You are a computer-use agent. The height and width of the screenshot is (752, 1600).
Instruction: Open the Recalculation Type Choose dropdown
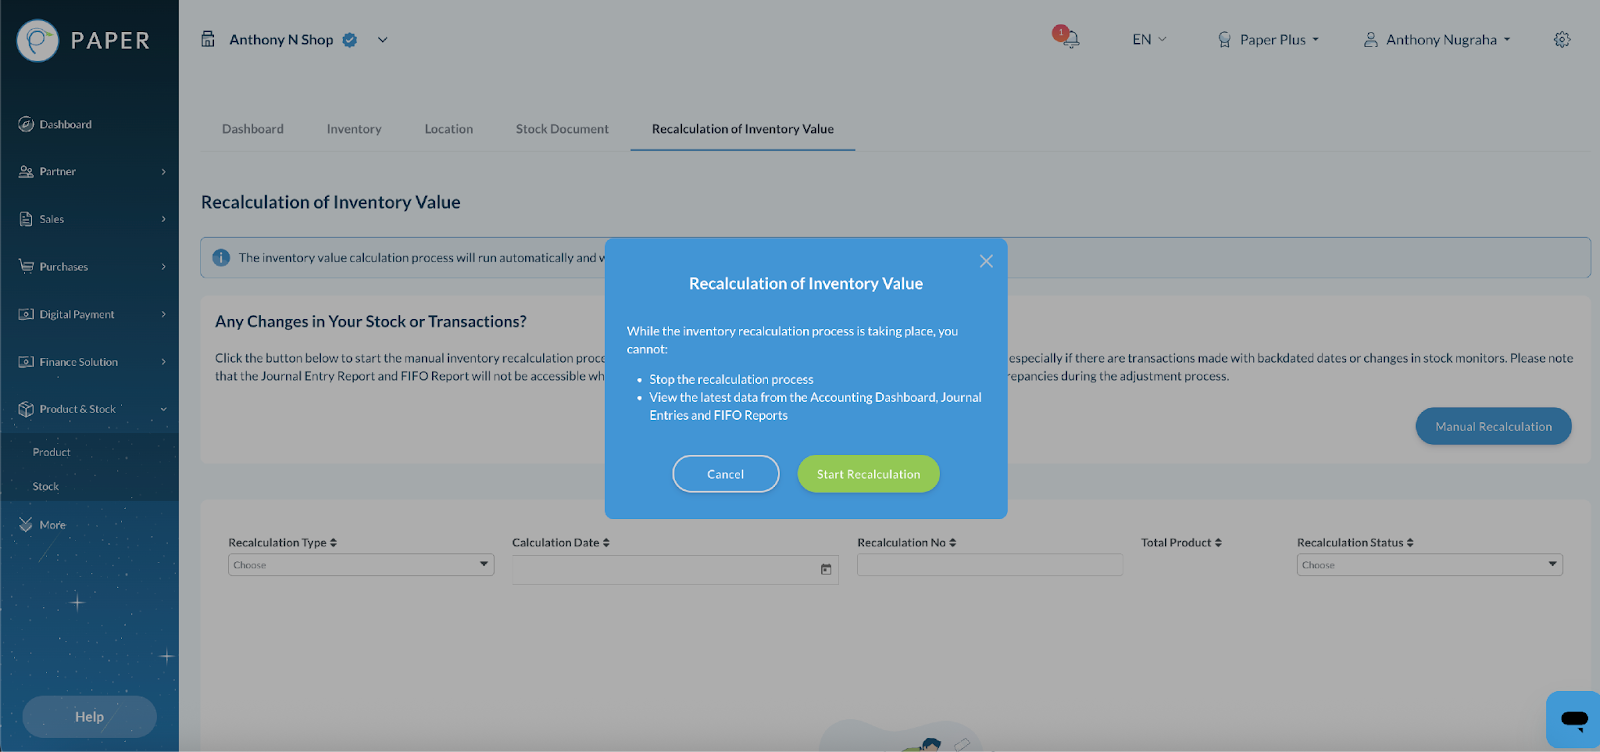point(361,565)
